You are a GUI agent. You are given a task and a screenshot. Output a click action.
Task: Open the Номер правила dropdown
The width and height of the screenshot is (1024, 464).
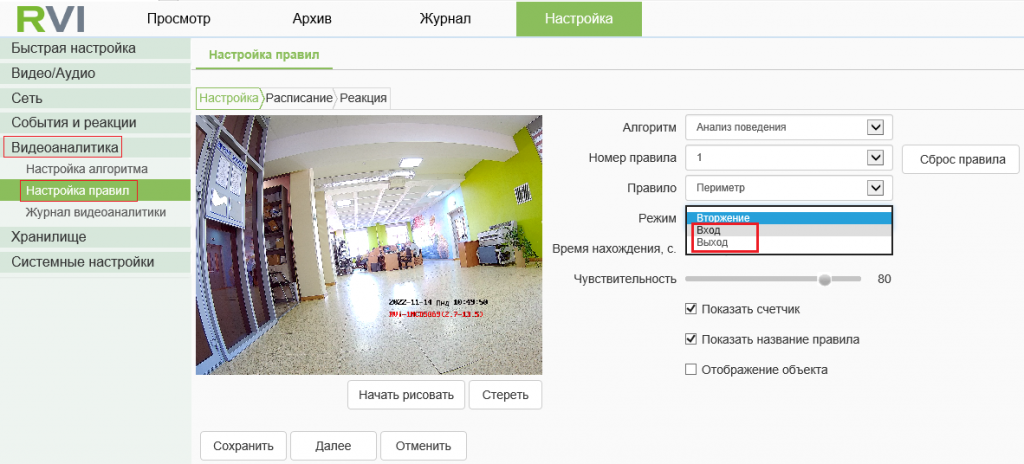[x=875, y=158]
